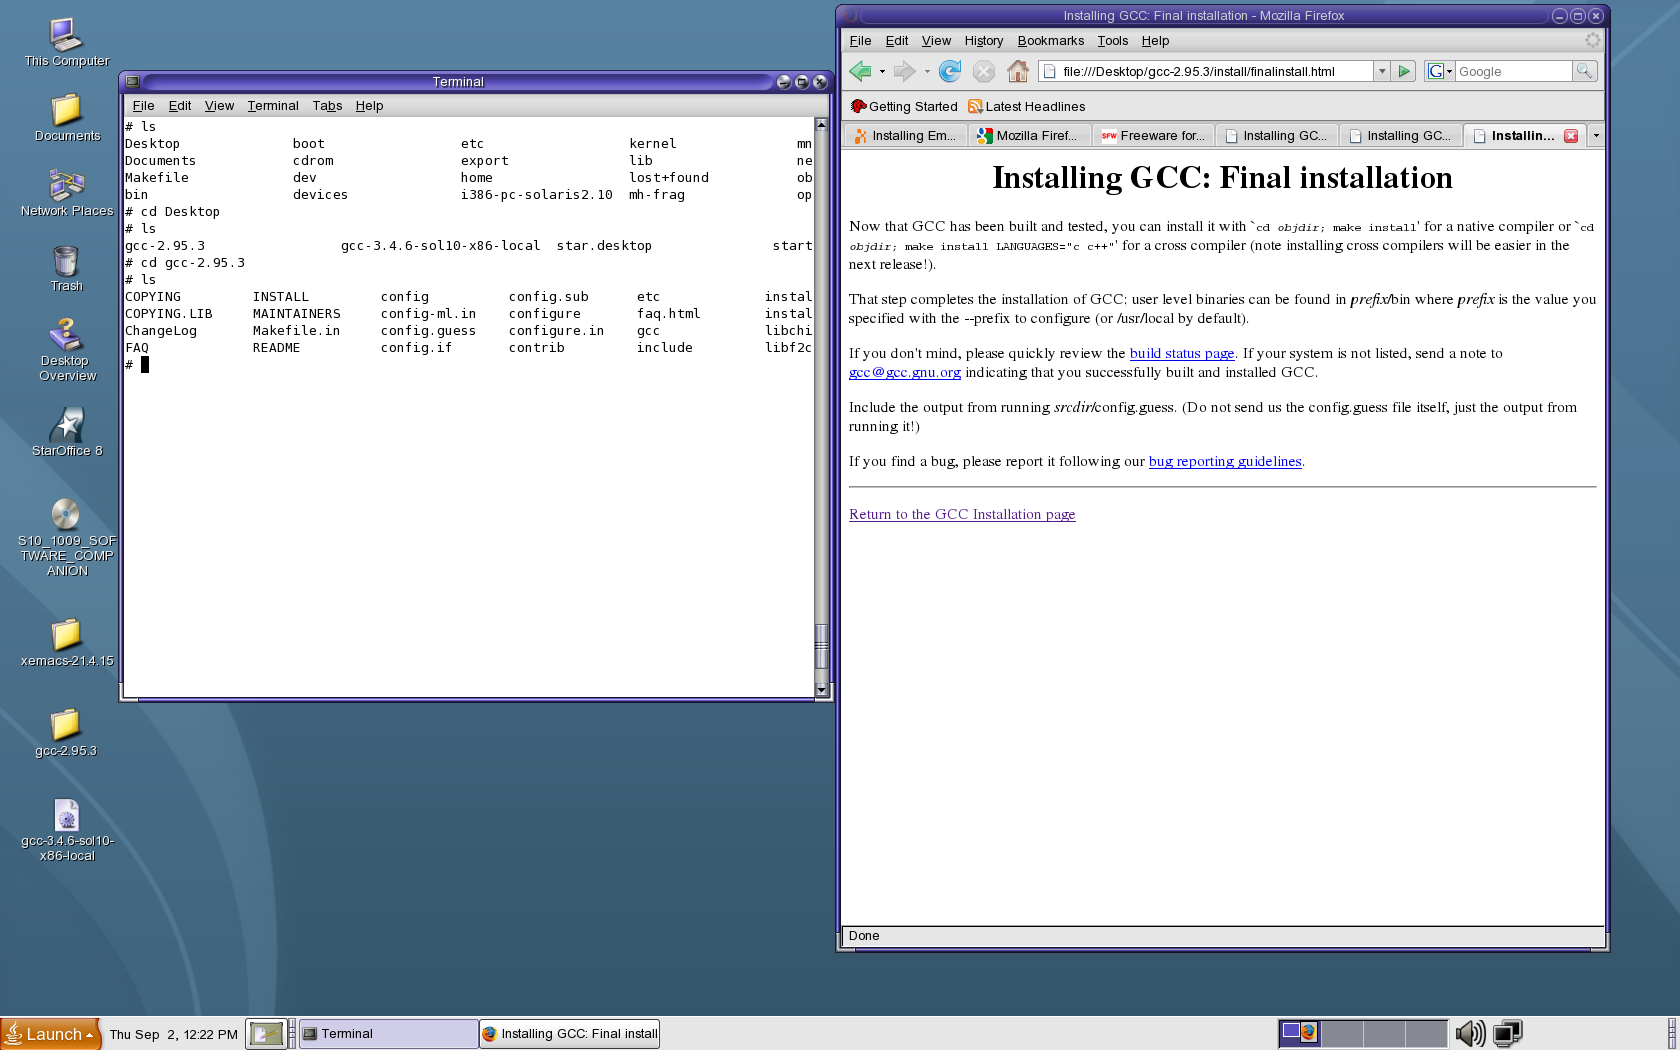The width and height of the screenshot is (1680, 1050).
Task: Click Terminal scrollbar down arrow
Action: (821, 690)
